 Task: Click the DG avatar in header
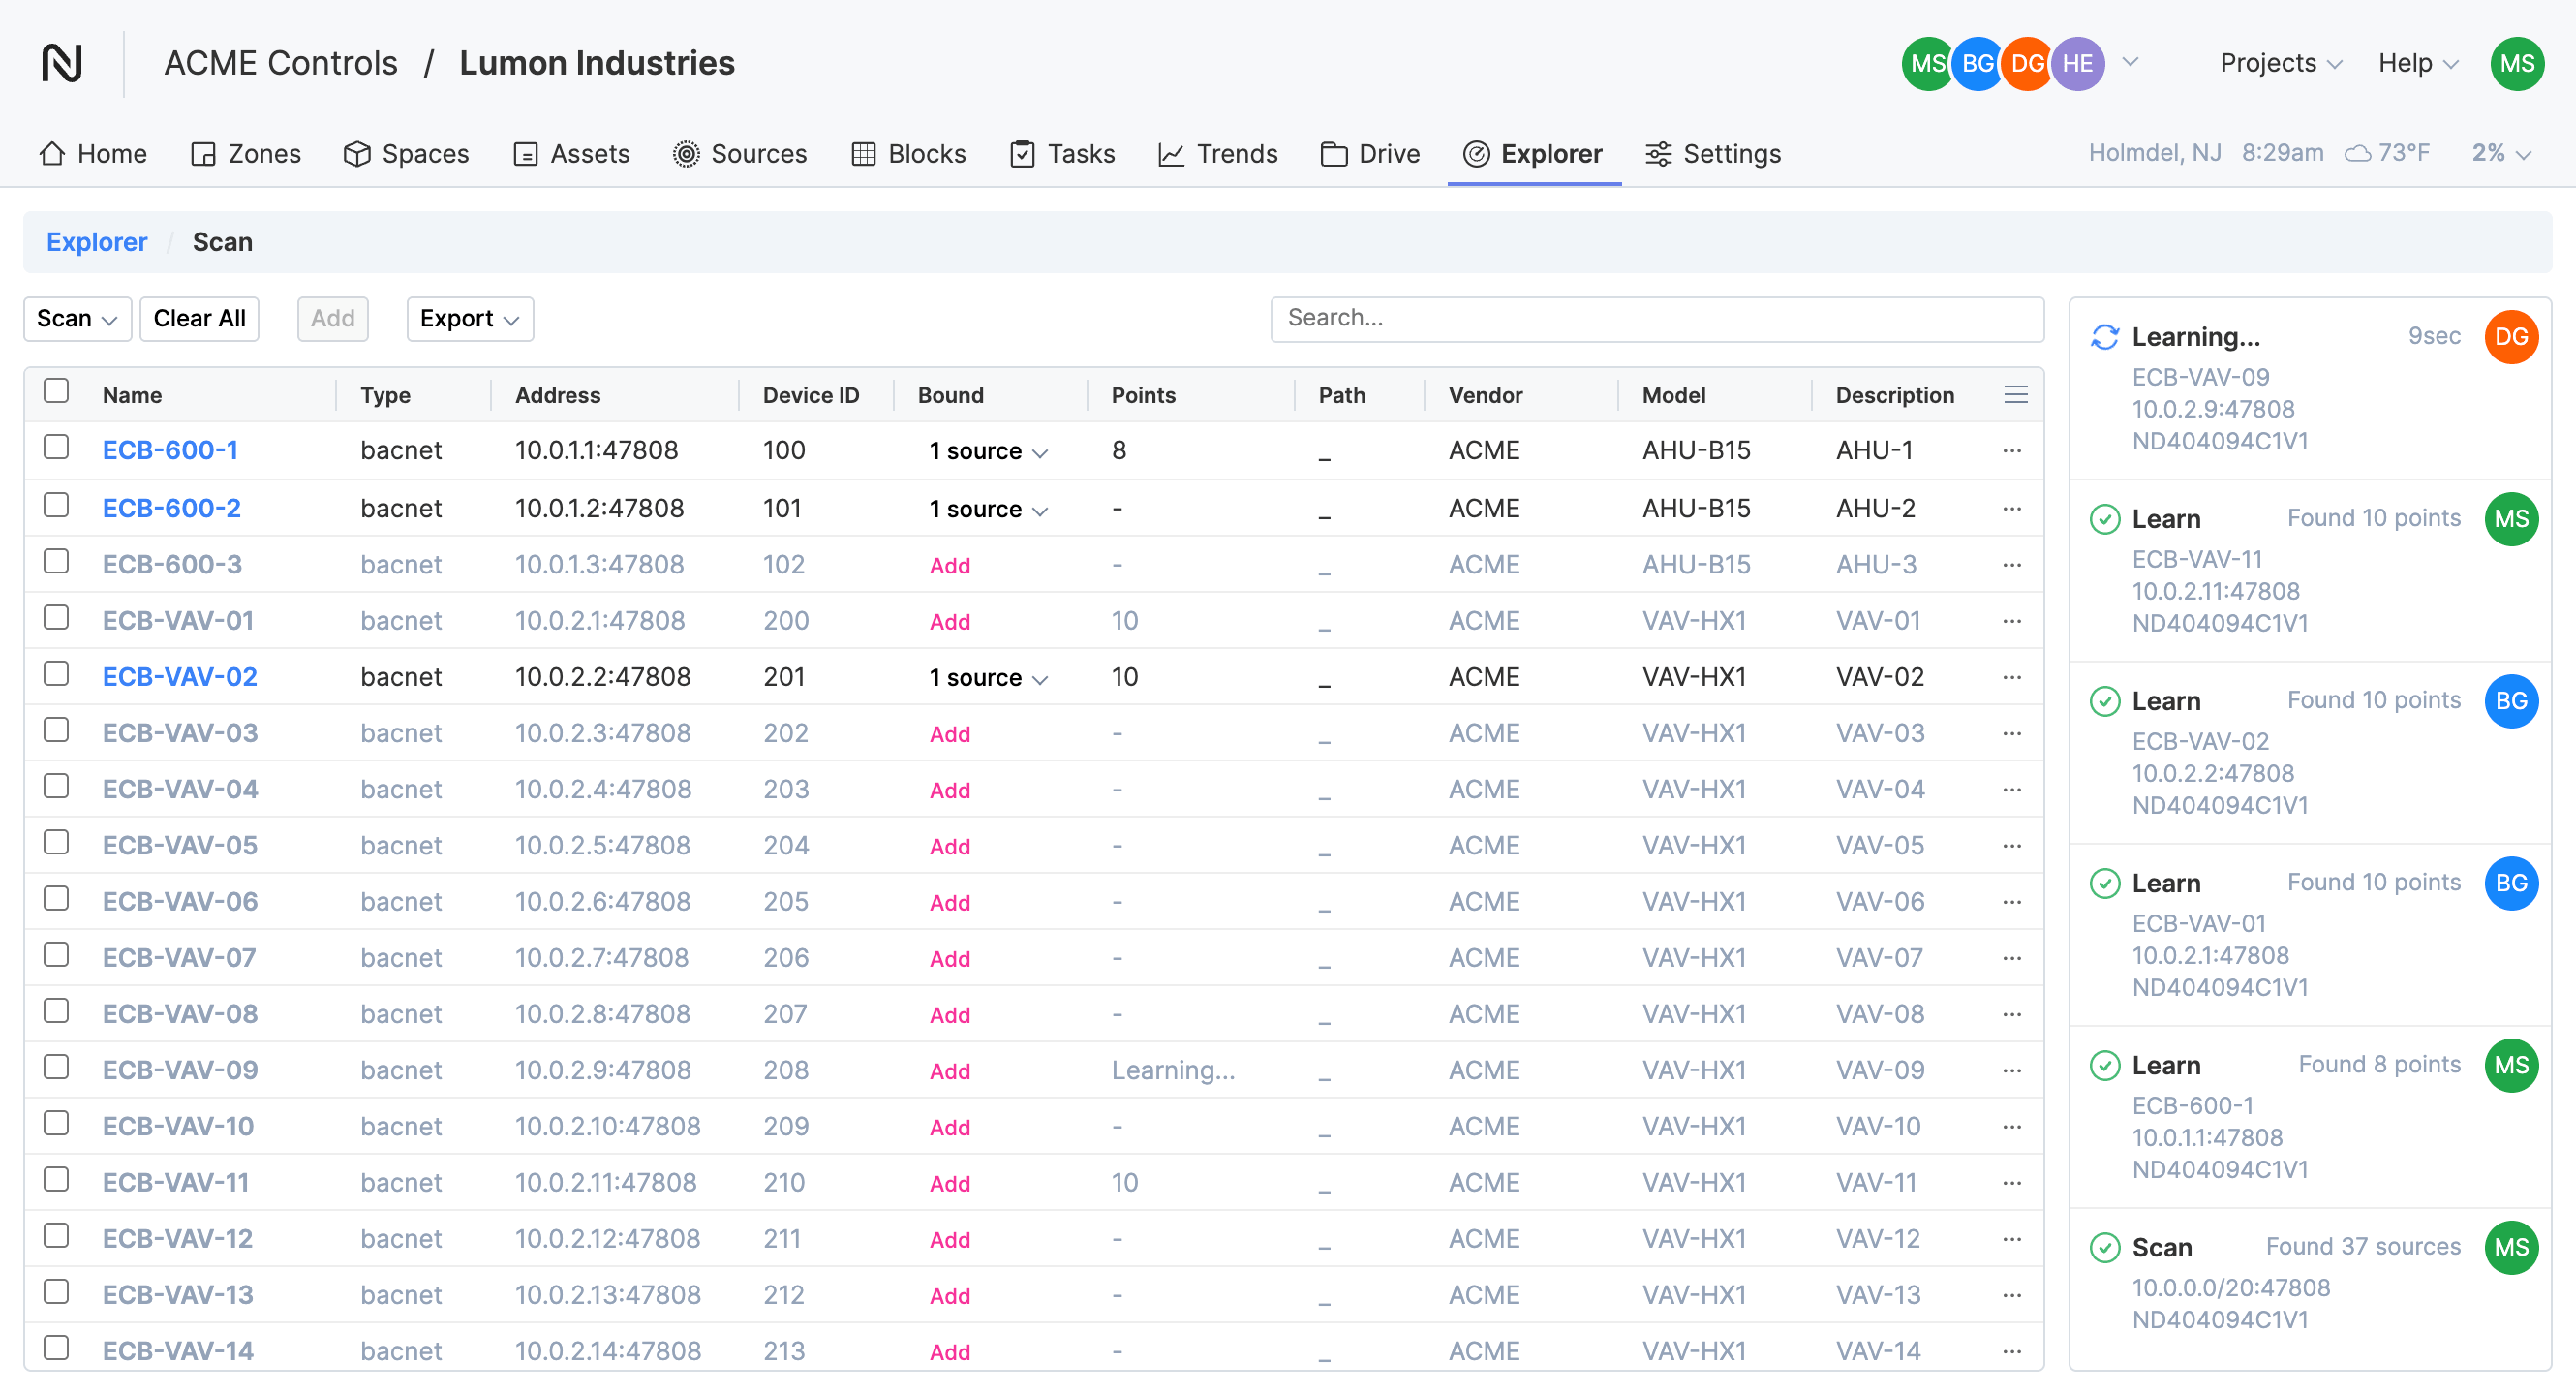[x=2026, y=63]
